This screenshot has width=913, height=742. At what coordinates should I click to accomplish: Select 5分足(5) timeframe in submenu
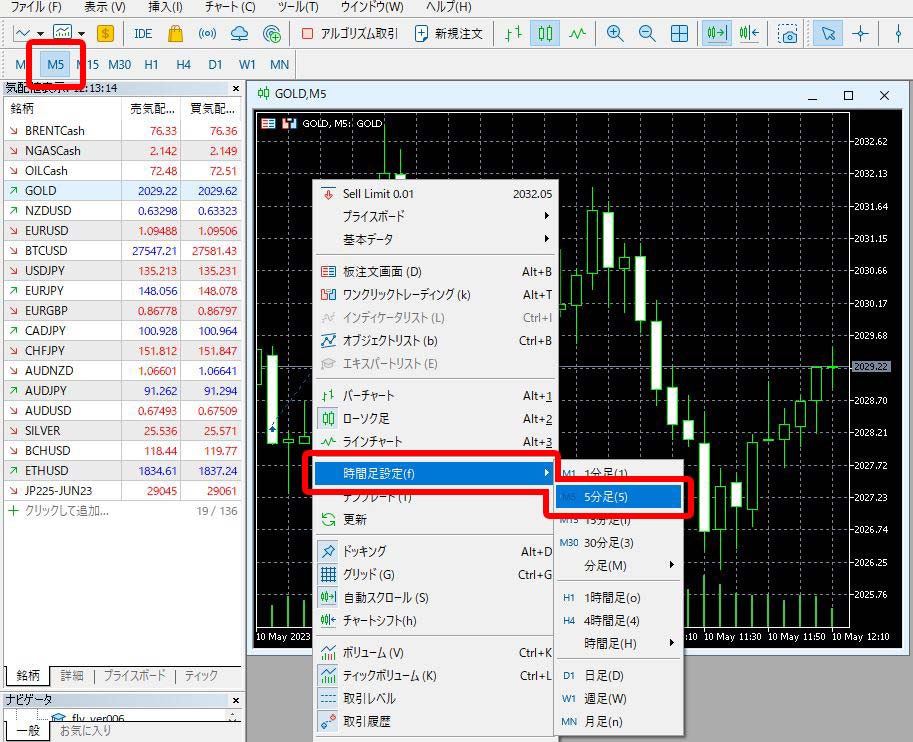[x=618, y=496]
